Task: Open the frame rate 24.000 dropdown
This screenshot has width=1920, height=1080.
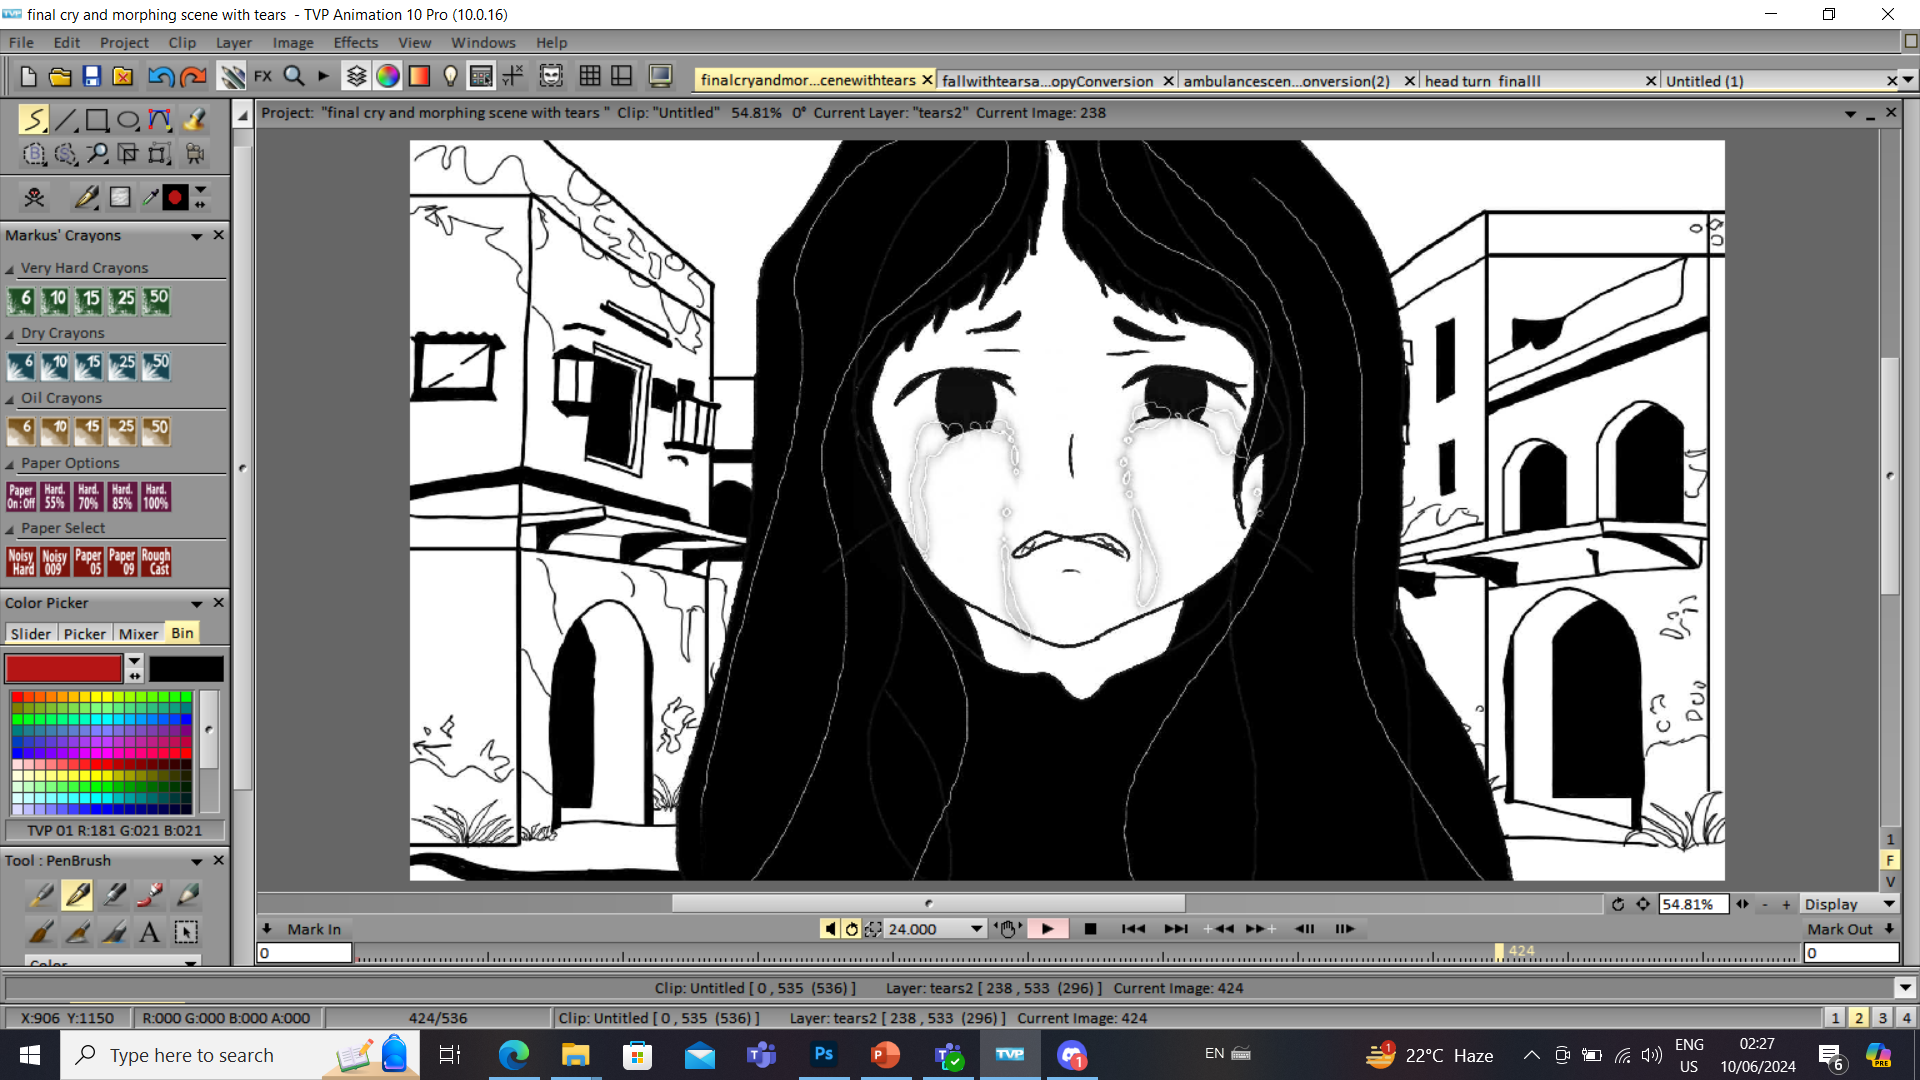Action: point(976,929)
